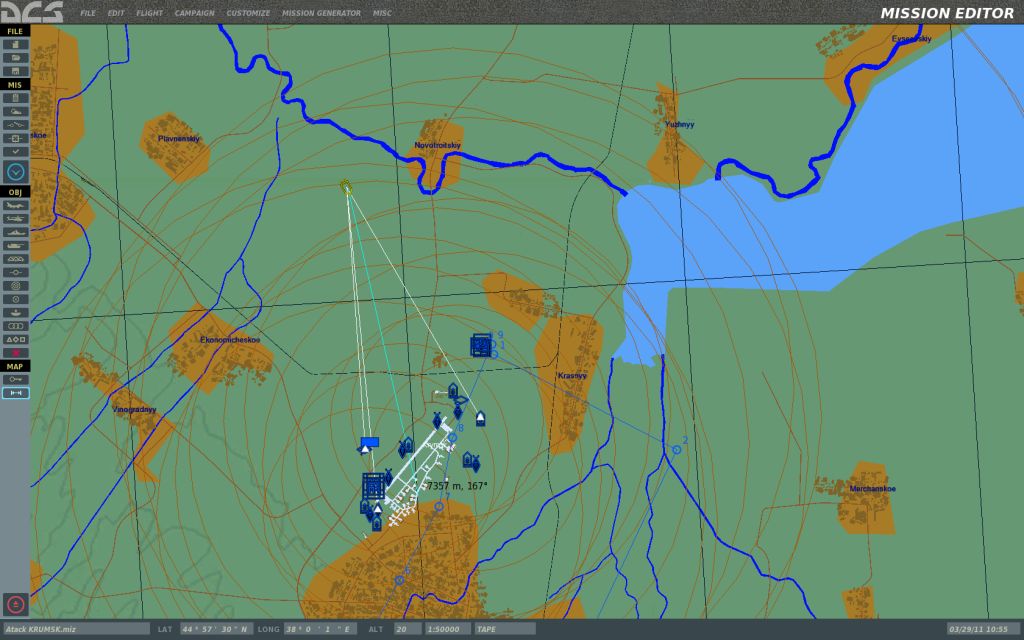1024x640 pixels.
Task: Select waypoint 2 on the map route
Action: (x=677, y=449)
